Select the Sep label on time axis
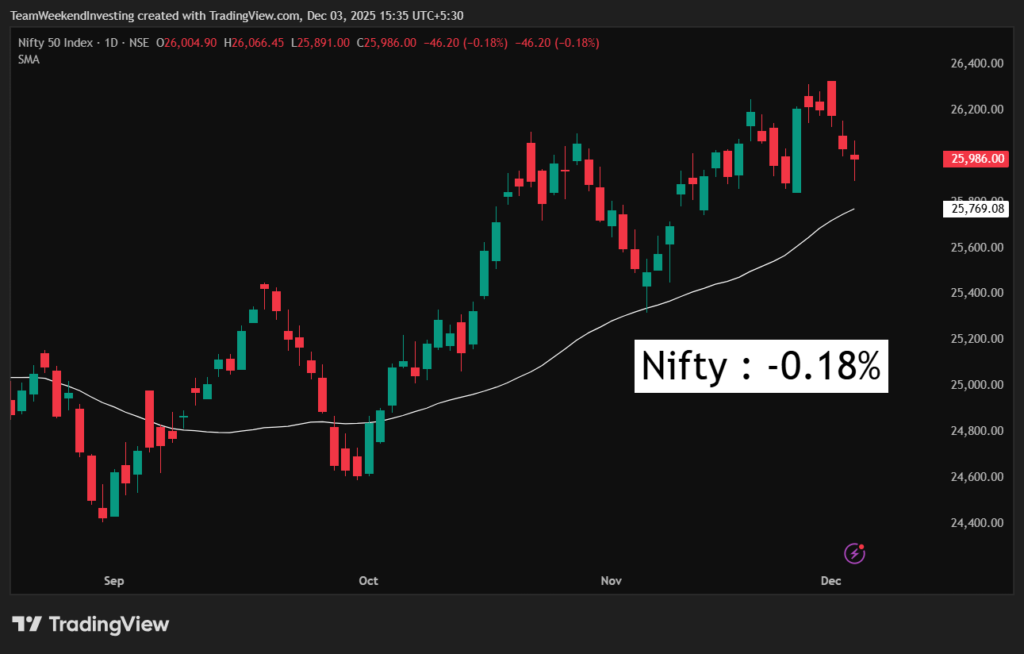The image size is (1024, 654). (113, 580)
